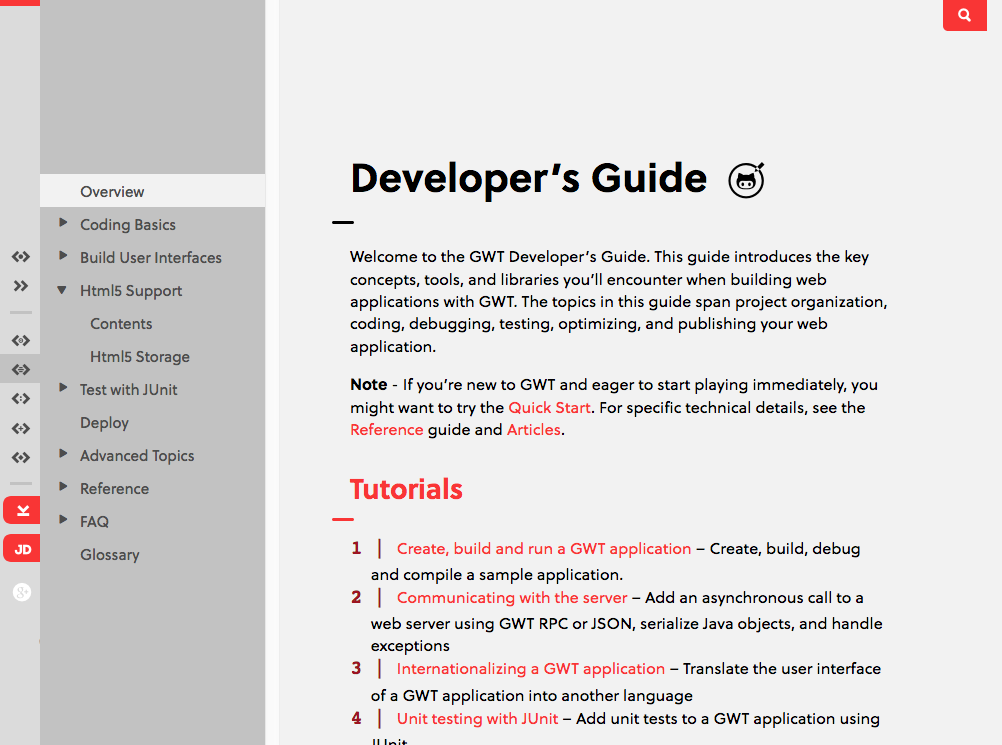Expand the FAQ section arrow

63,521
